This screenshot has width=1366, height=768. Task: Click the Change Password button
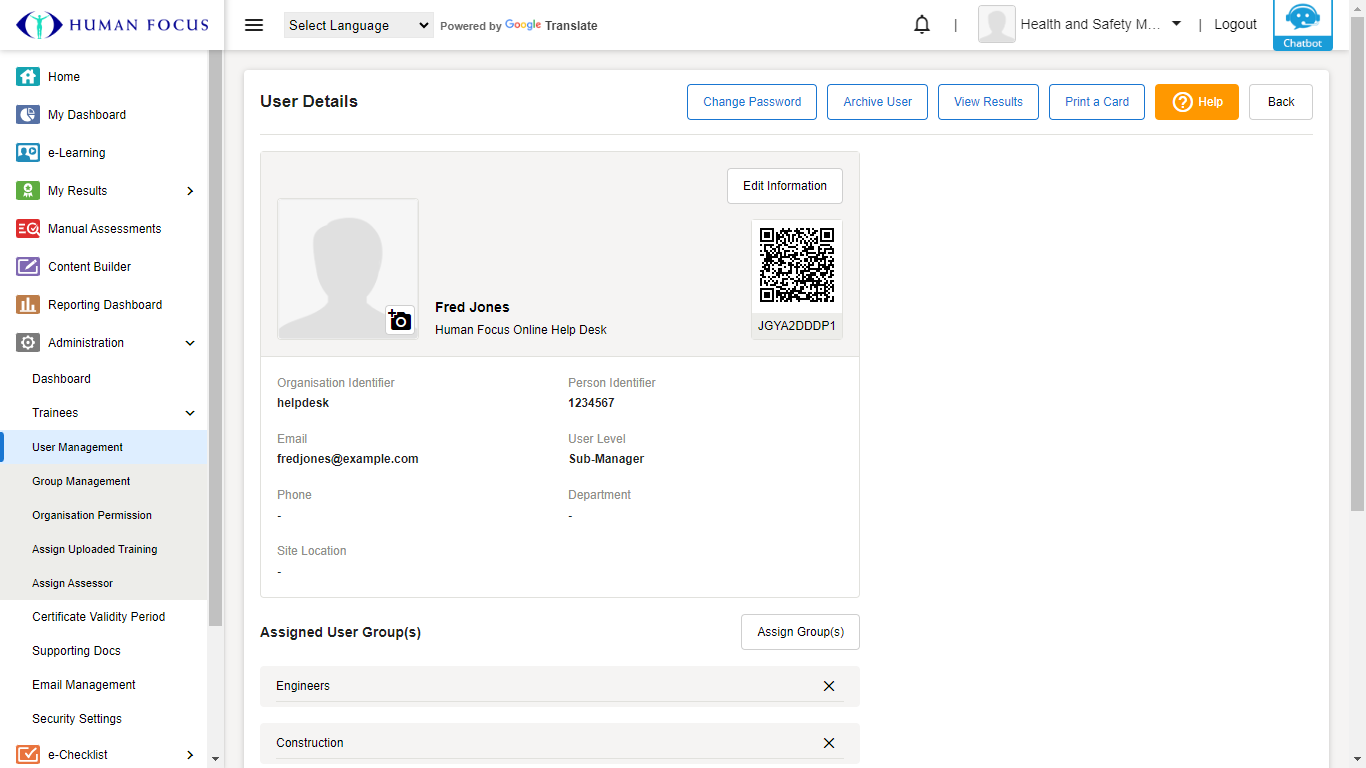click(x=752, y=102)
